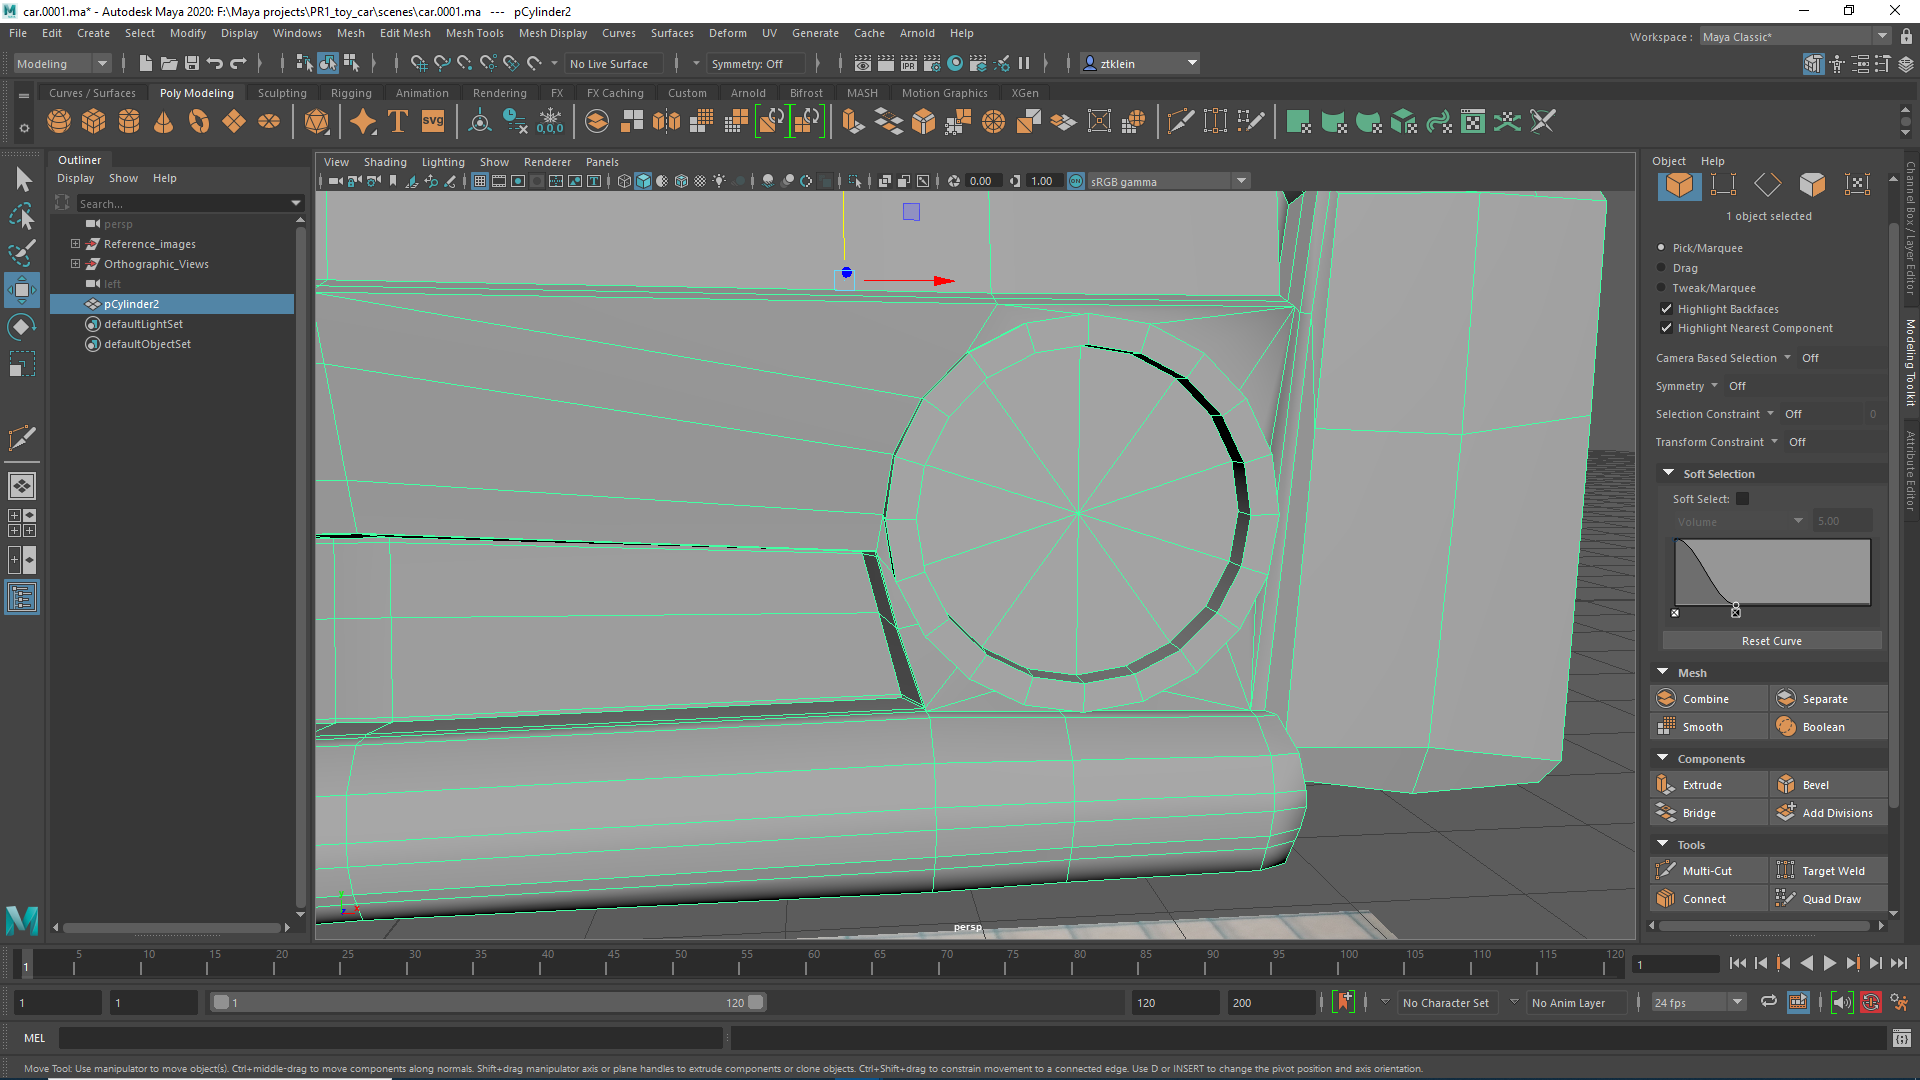Open the Mesh Tools menu
This screenshot has width=1920, height=1080.
click(x=475, y=33)
